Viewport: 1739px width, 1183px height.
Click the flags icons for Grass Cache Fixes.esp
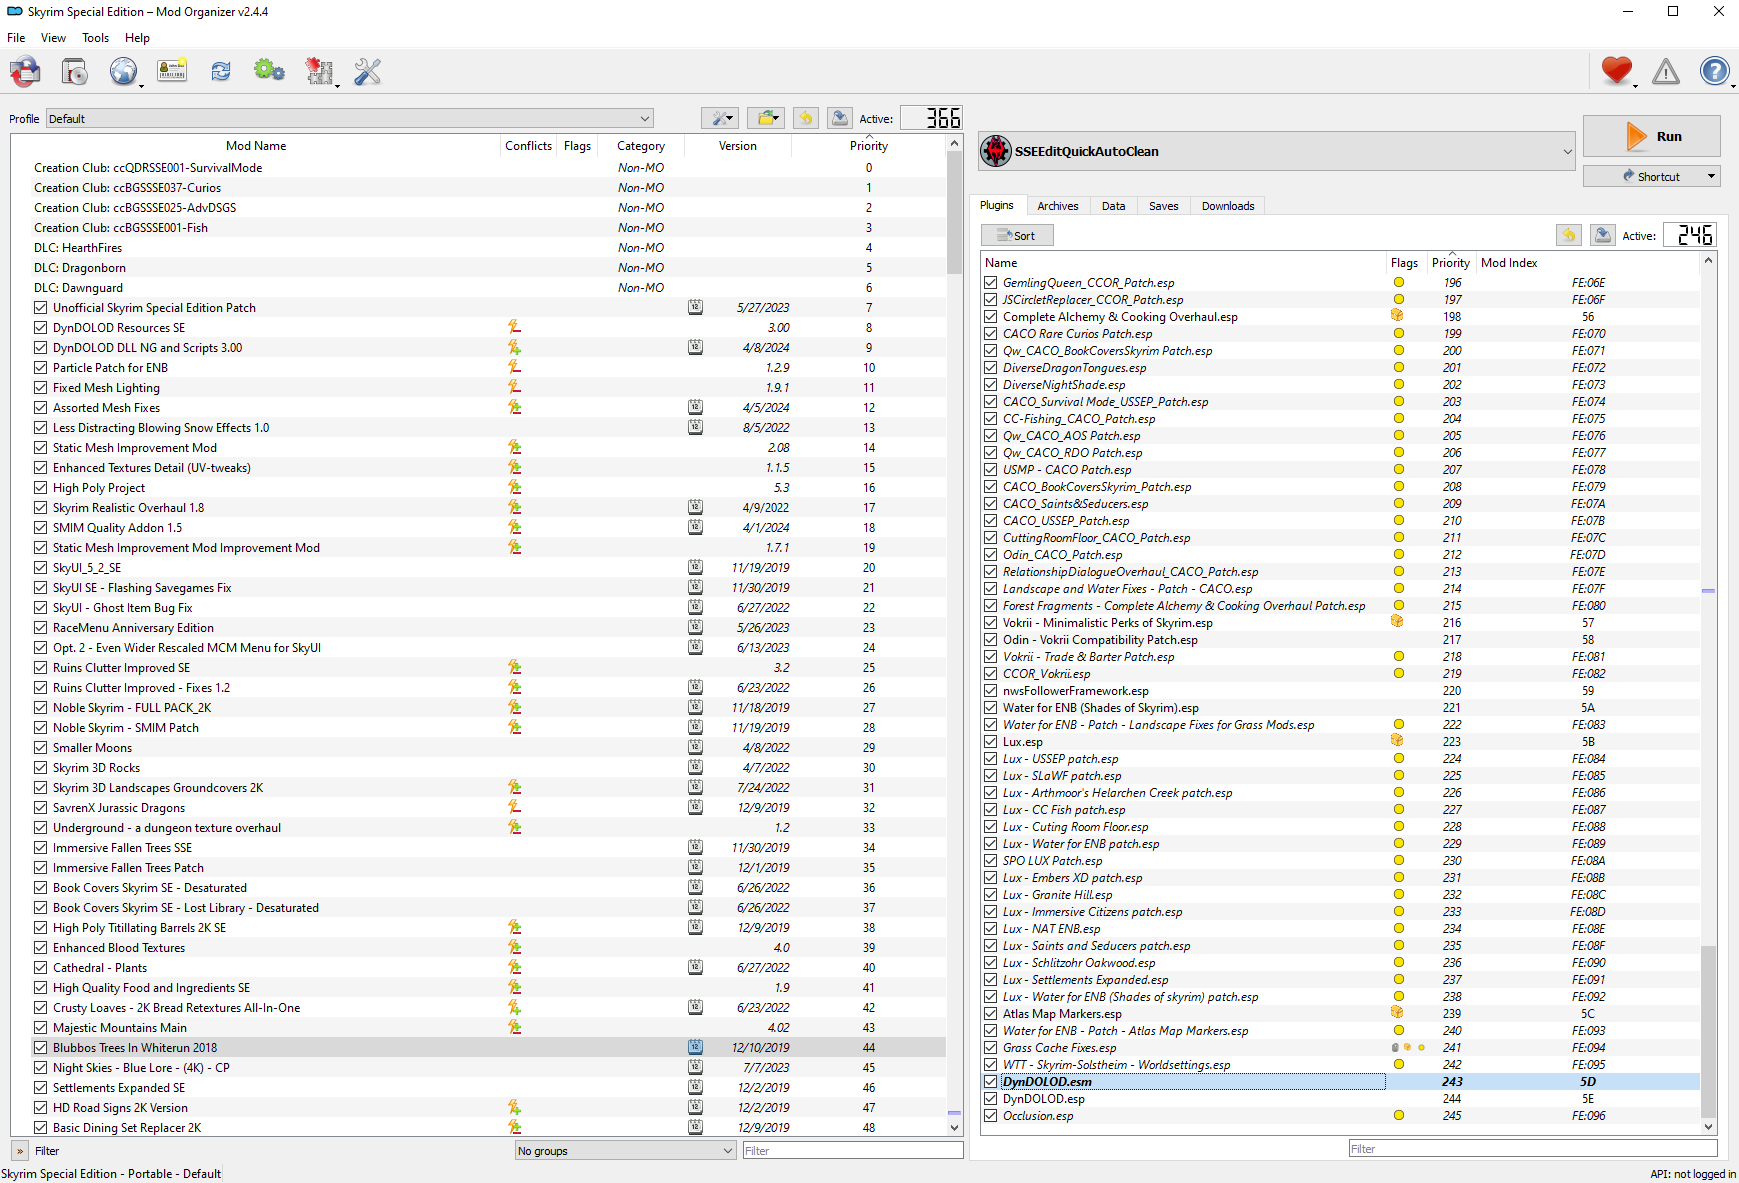[1408, 1047]
